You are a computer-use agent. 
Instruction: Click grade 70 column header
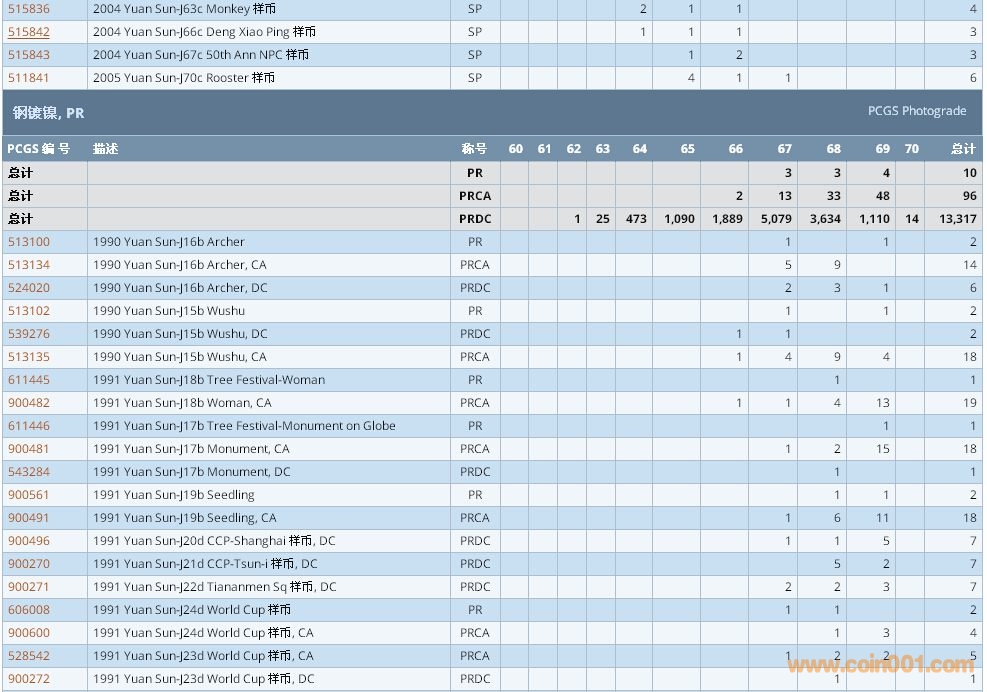click(x=911, y=149)
